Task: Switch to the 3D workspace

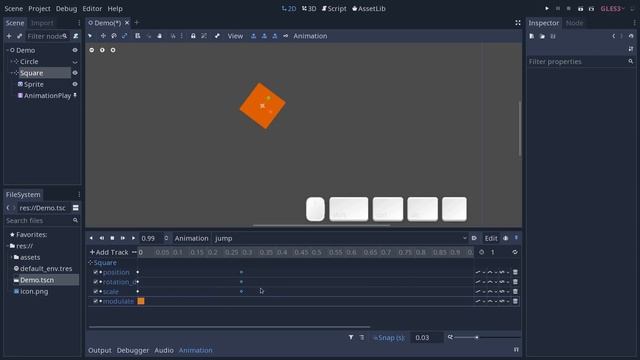Action: (x=309, y=9)
